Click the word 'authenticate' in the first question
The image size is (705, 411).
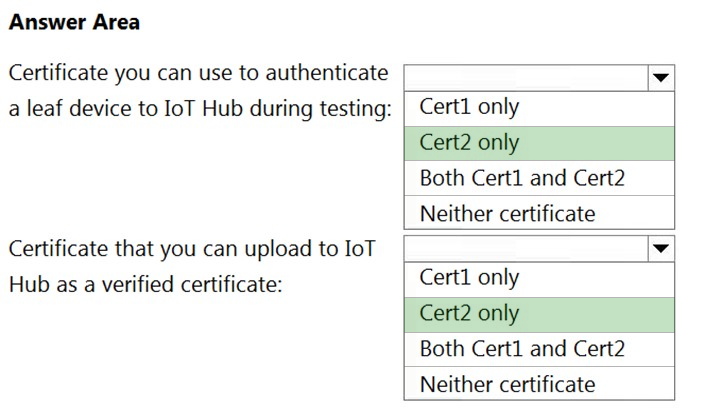coord(327,73)
